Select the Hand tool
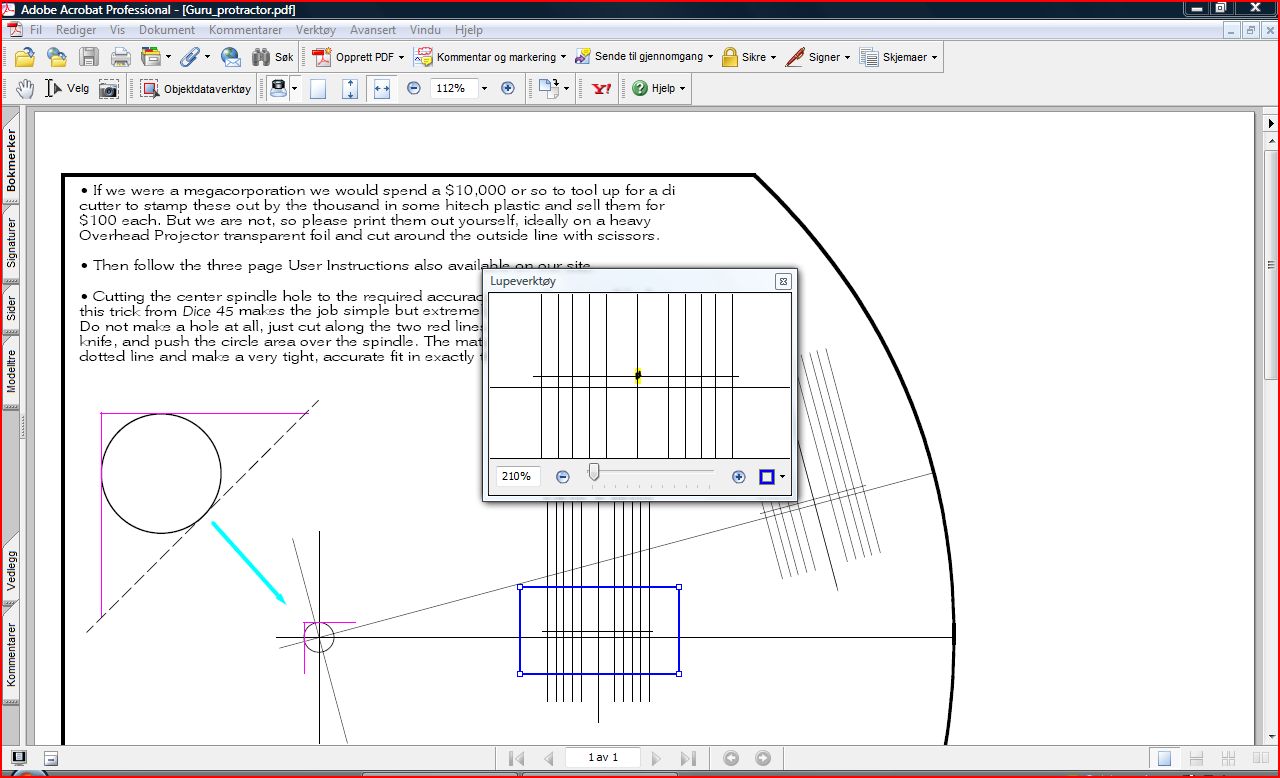 [x=25, y=88]
